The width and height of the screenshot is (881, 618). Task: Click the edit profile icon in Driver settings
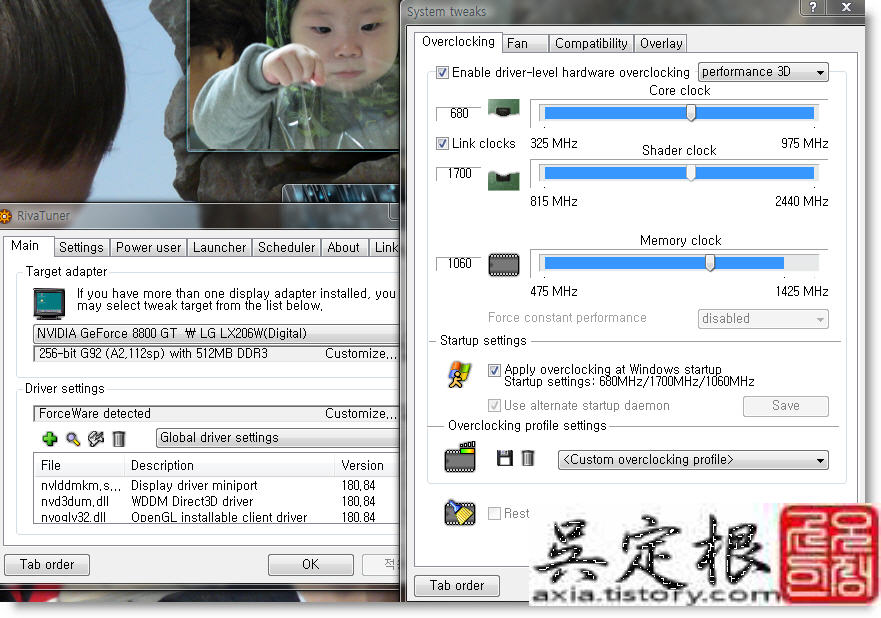click(x=96, y=439)
